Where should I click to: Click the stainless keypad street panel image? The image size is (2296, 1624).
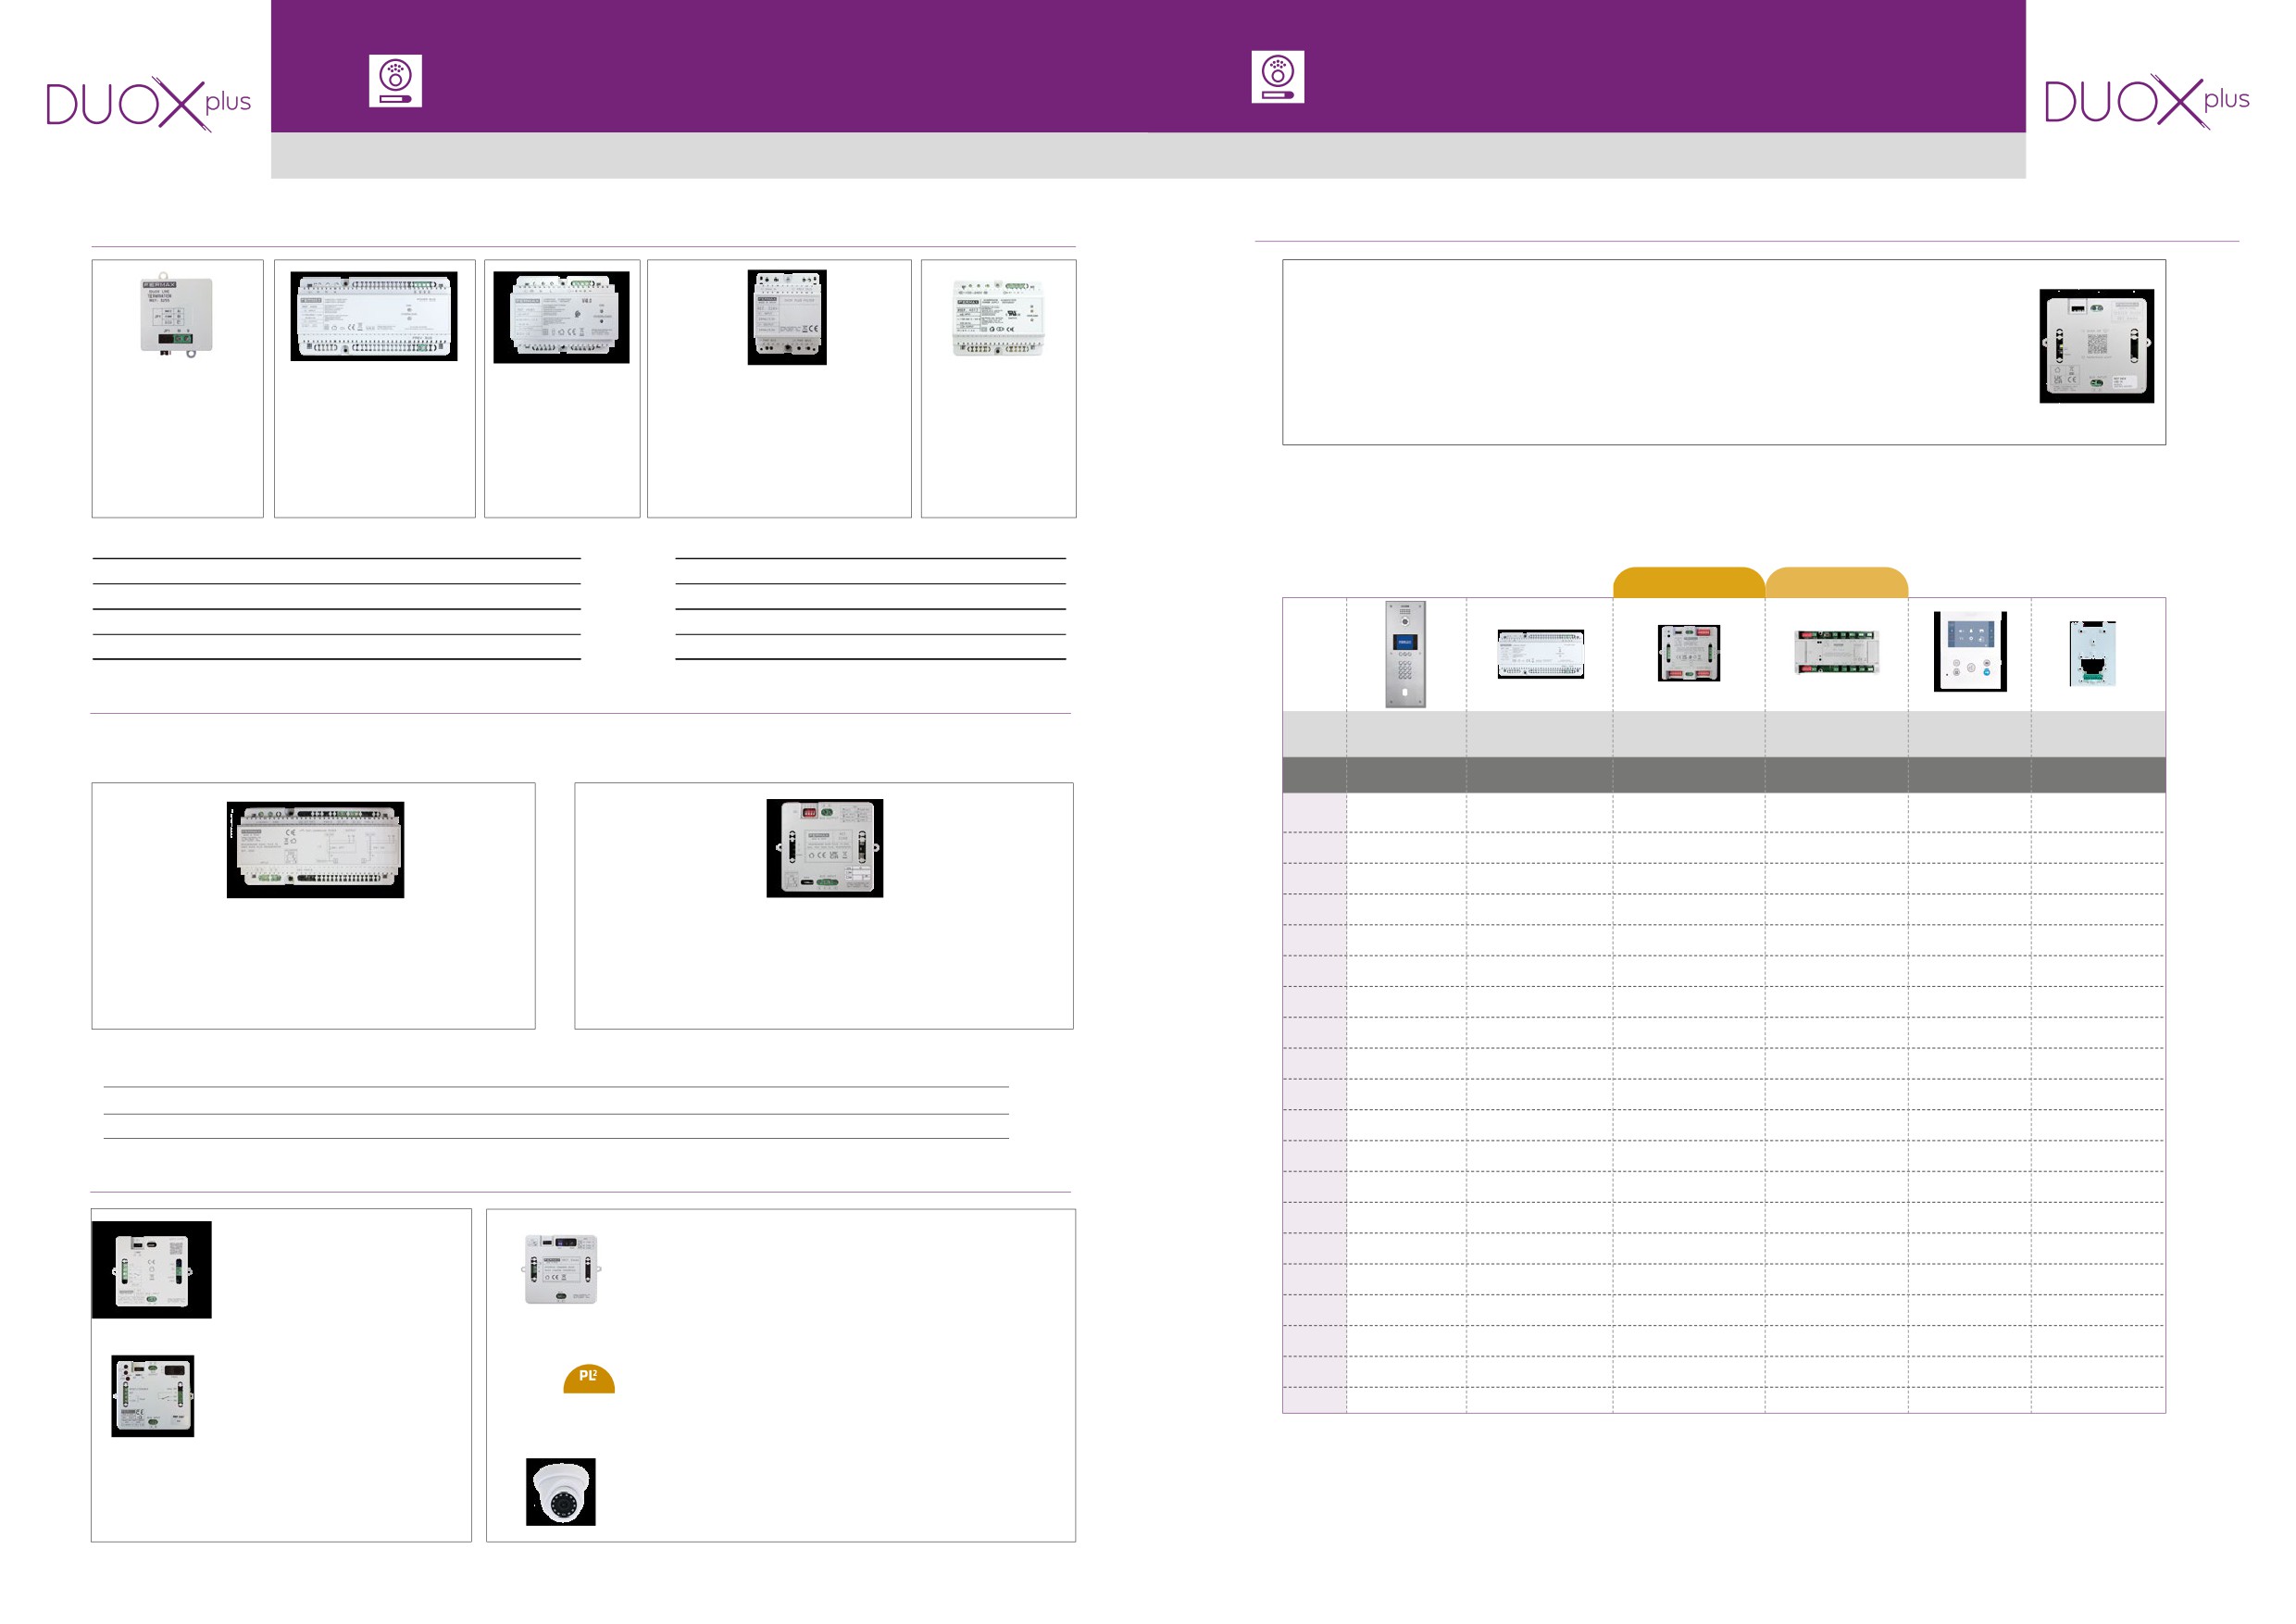click(1405, 654)
